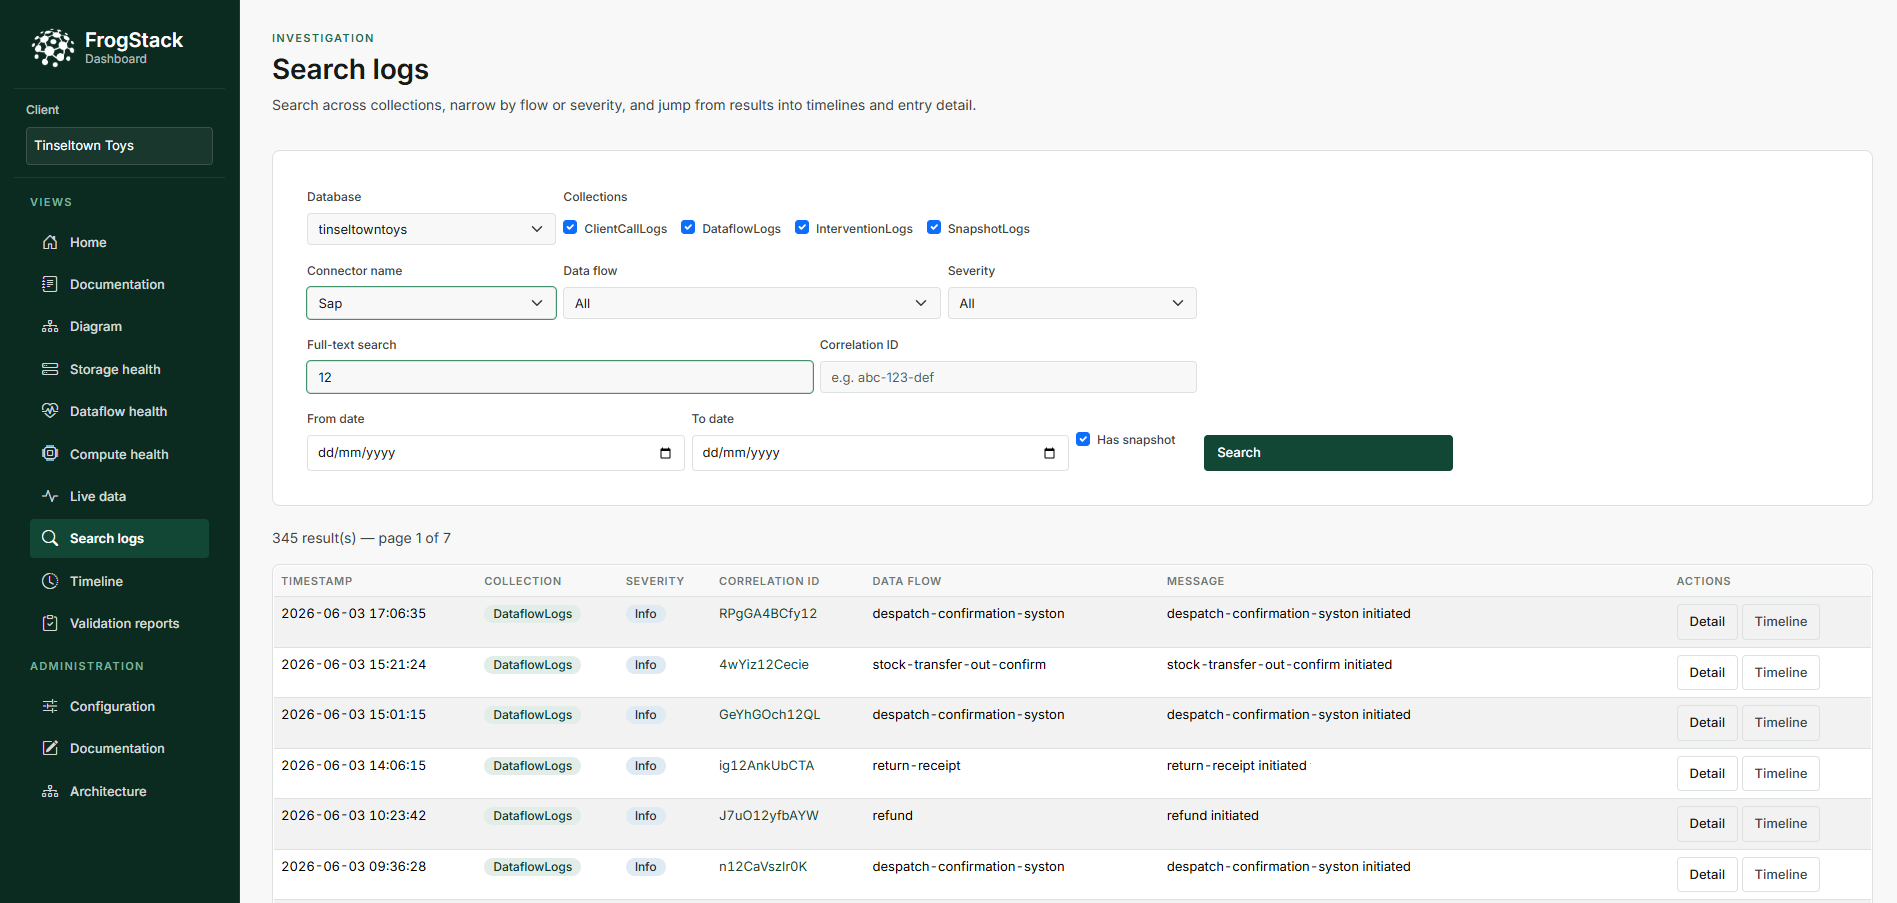Click the Search logs magnifier icon
This screenshot has width=1897, height=903.
click(x=50, y=538)
